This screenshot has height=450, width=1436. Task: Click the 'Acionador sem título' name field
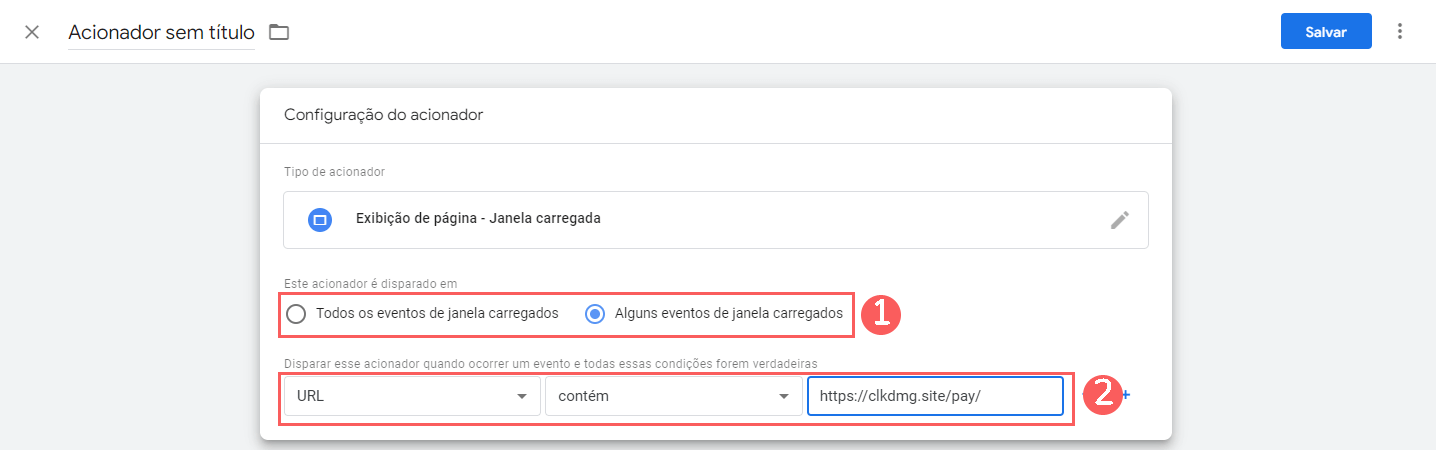point(161,32)
